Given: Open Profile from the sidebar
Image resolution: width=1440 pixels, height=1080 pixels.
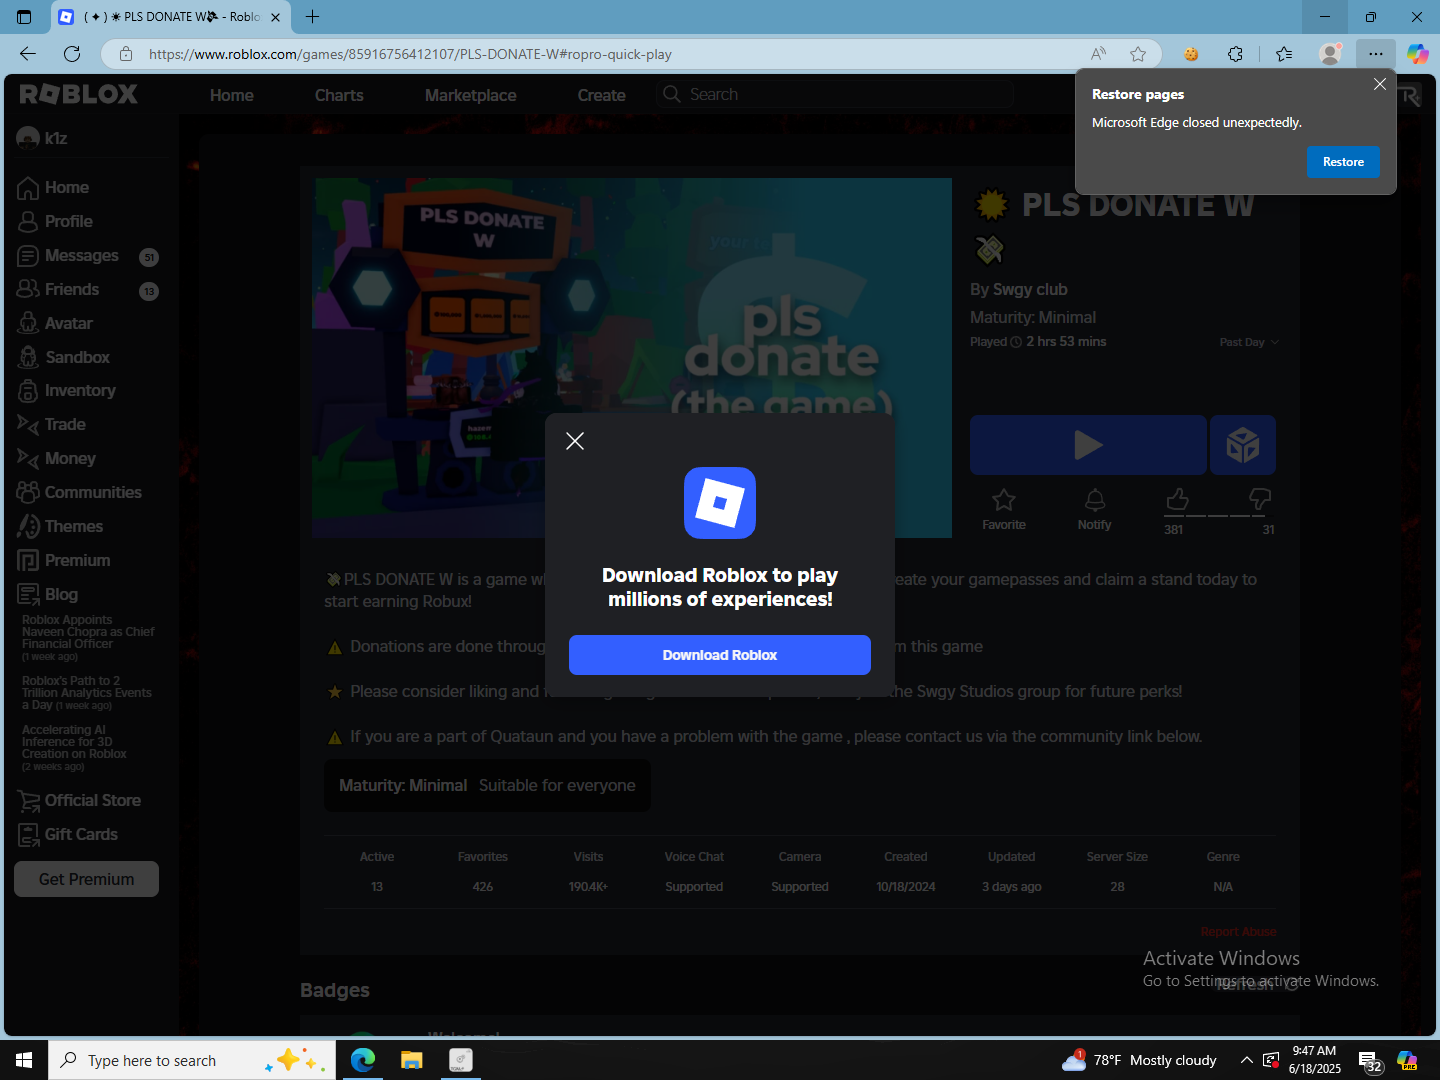Looking at the screenshot, I should [x=56, y=222].
